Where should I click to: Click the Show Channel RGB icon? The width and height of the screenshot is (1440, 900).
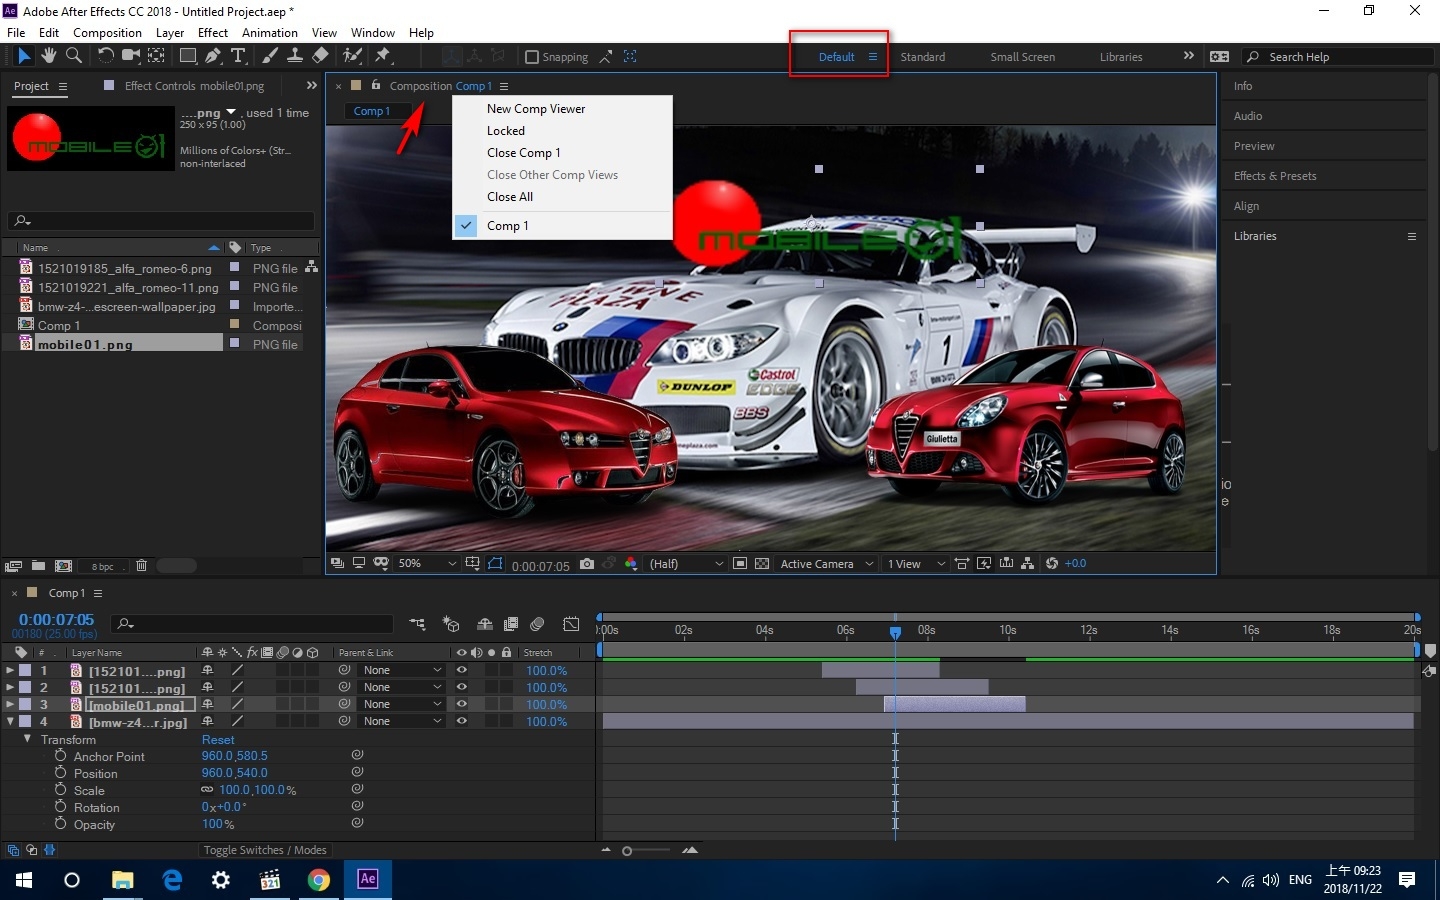point(631,564)
